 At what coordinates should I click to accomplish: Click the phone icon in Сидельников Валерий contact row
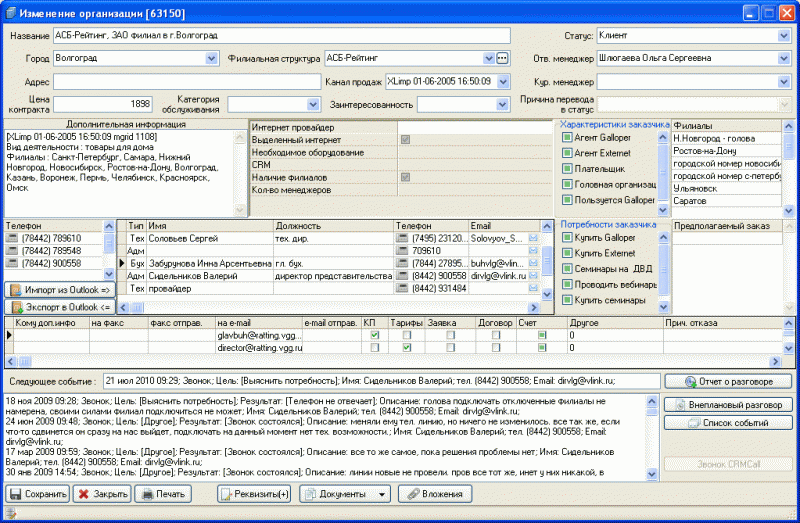[x=402, y=276]
